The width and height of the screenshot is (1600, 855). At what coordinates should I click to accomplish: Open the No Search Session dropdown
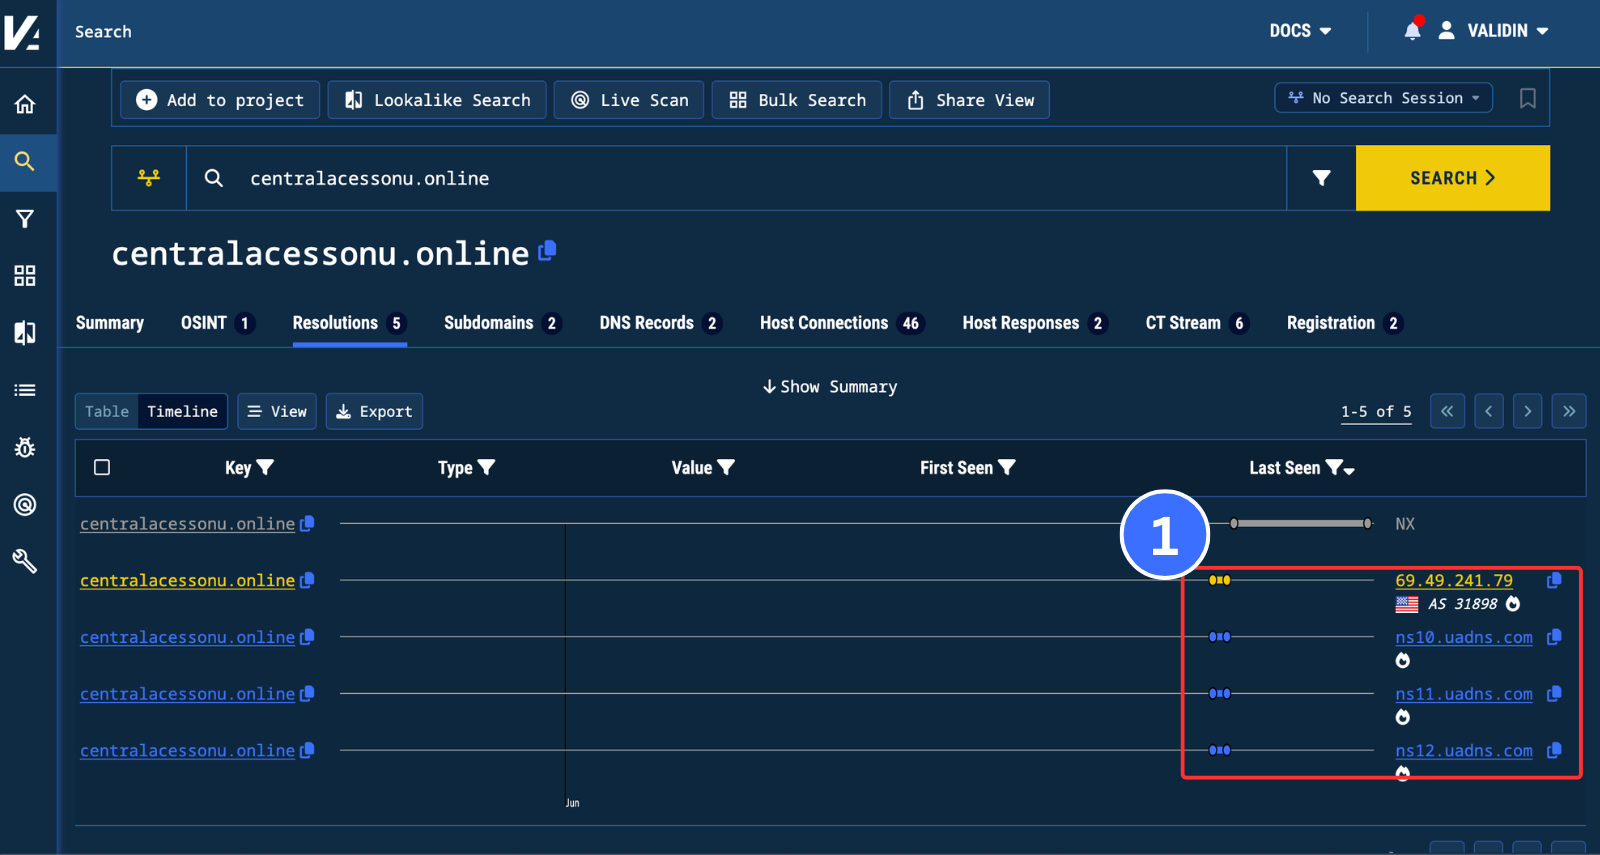(x=1384, y=98)
